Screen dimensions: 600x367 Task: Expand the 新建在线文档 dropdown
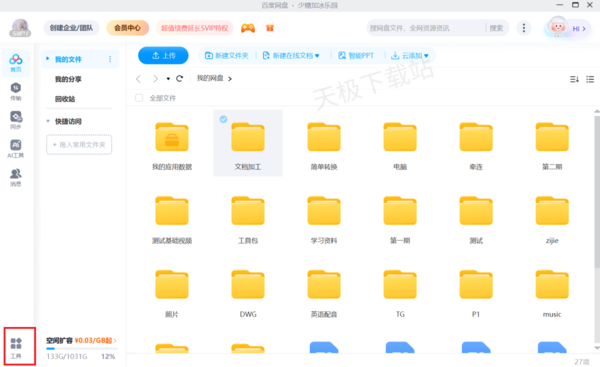pyautogui.click(x=317, y=56)
